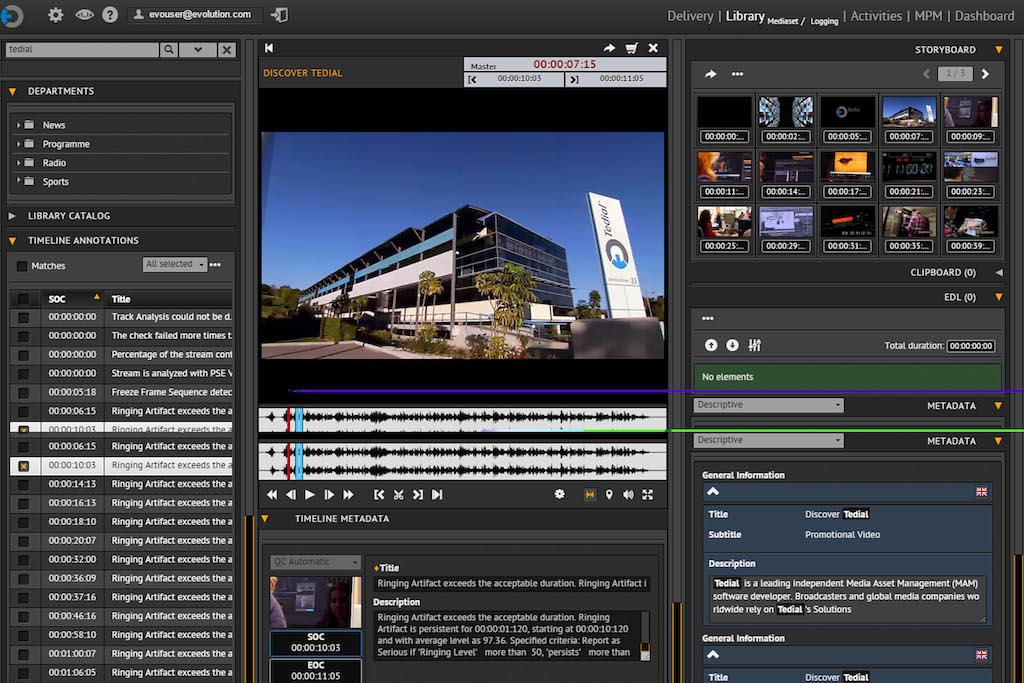Run the search with the magnifier button
The width and height of the screenshot is (1024, 683).
point(168,50)
